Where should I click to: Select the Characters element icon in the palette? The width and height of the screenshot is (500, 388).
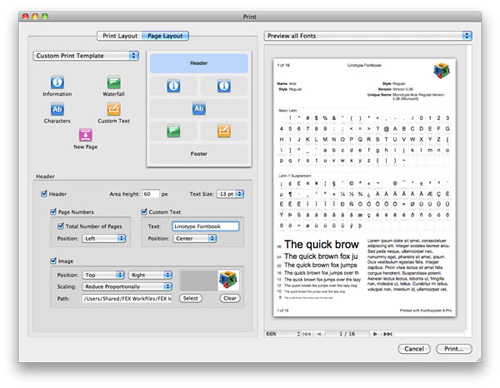tap(57, 109)
